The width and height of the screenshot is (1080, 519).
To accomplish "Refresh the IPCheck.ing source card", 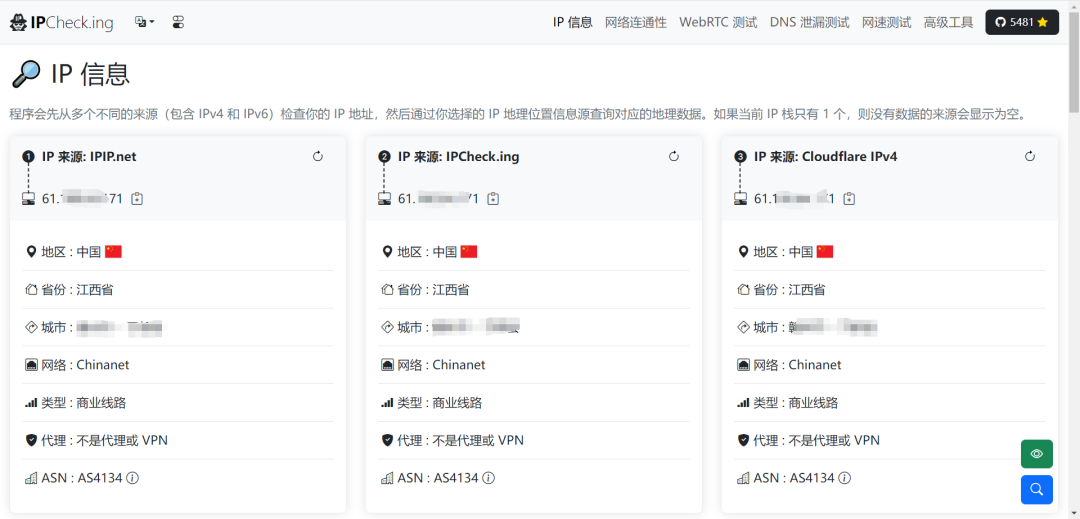I will tap(674, 156).
